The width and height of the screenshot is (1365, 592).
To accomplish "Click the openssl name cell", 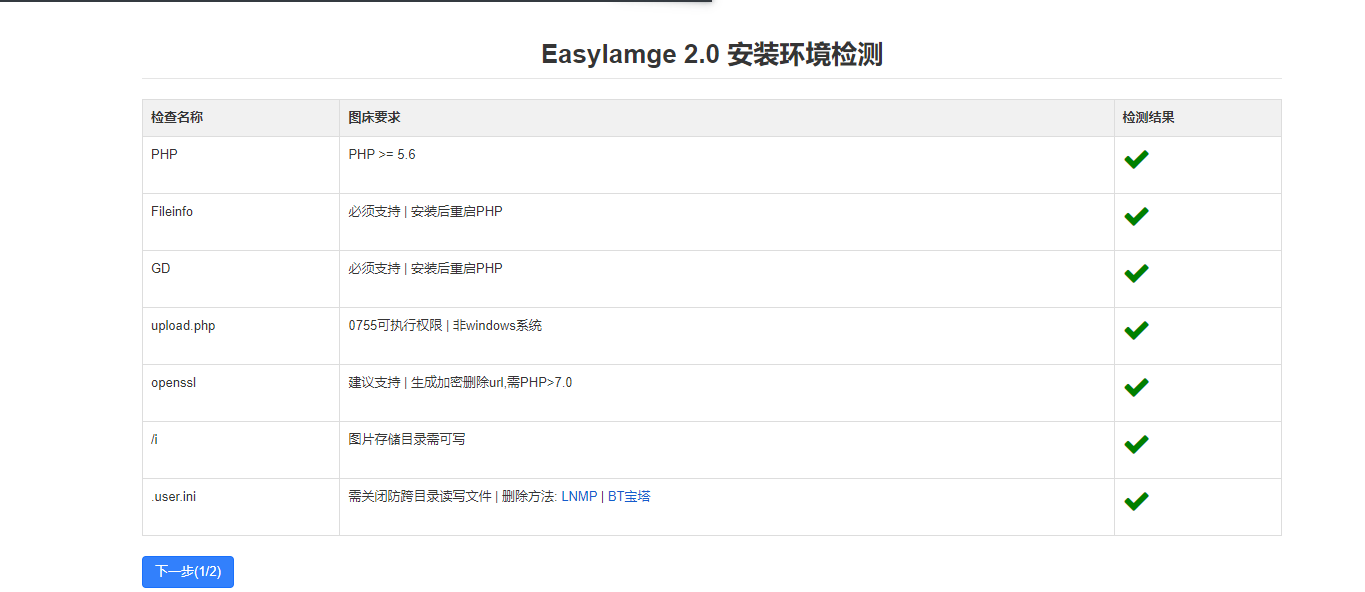I will (173, 383).
